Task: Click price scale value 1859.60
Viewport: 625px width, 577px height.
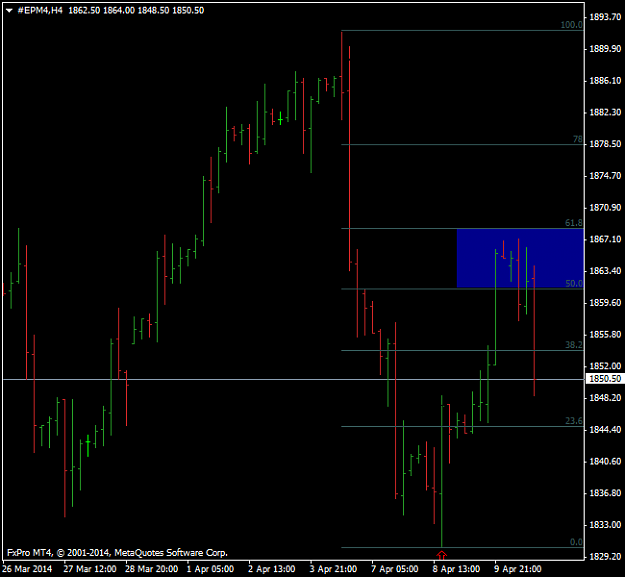Action: pos(605,302)
